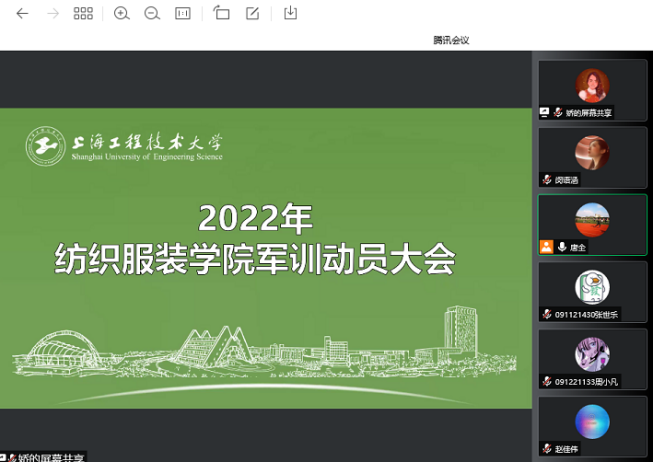Zoom out with the magnifier minus icon
Screen dimensions: 653x462
pos(152,14)
